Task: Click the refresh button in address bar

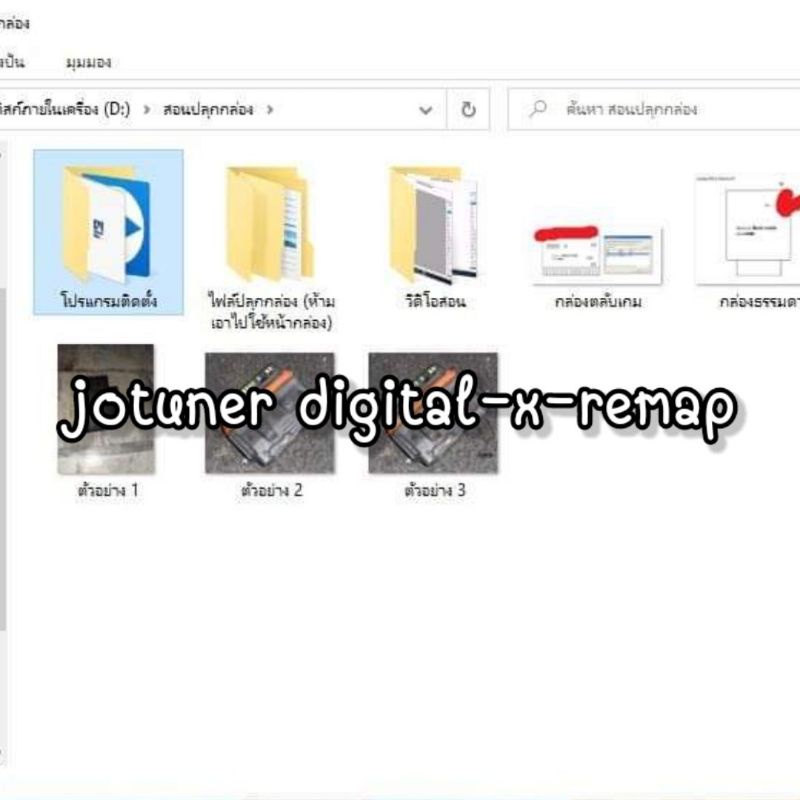Action: (x=468, y=109)
